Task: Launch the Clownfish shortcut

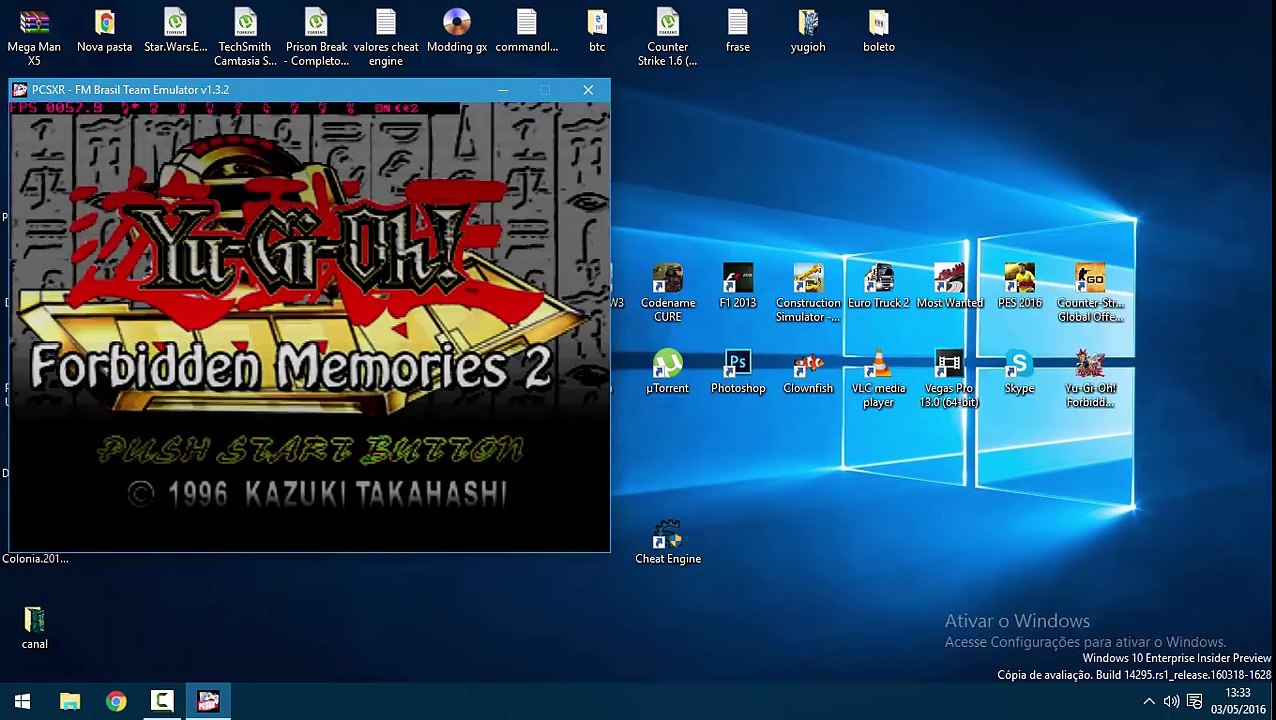Action: tap(808, 363)
